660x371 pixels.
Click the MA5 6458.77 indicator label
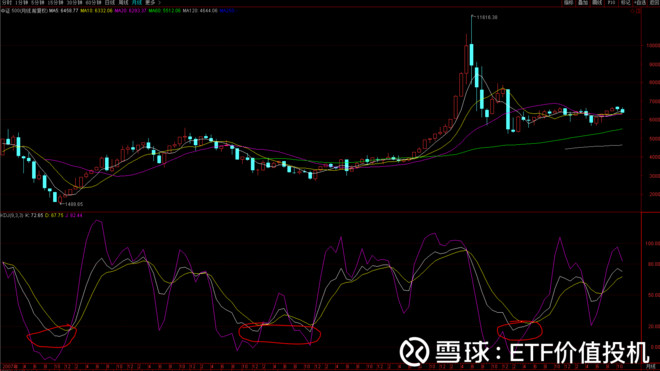click(x=64, y=11)
